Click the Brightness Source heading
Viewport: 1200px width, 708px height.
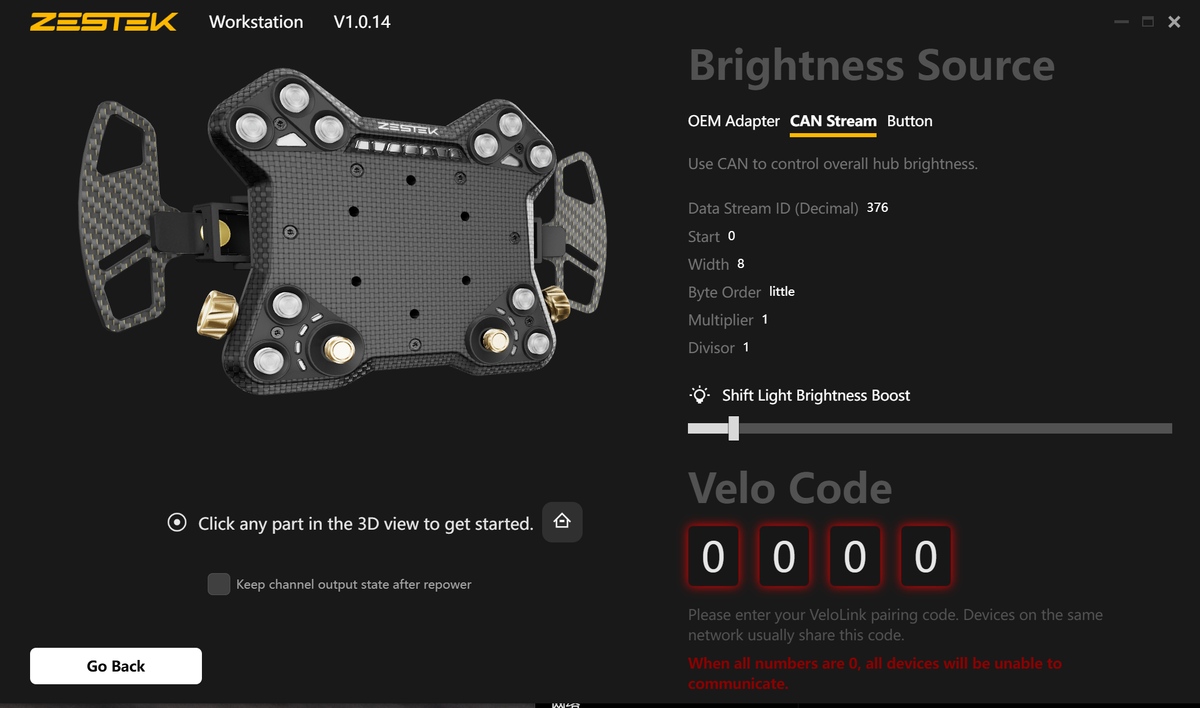pyautogui.click(x=872, y=66)
